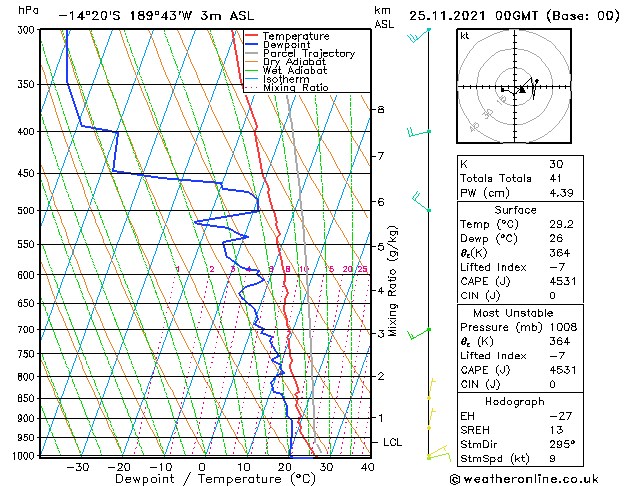Select the Parcel Trajectory legend entry
The image size is (629, 486).
point(309,53)
